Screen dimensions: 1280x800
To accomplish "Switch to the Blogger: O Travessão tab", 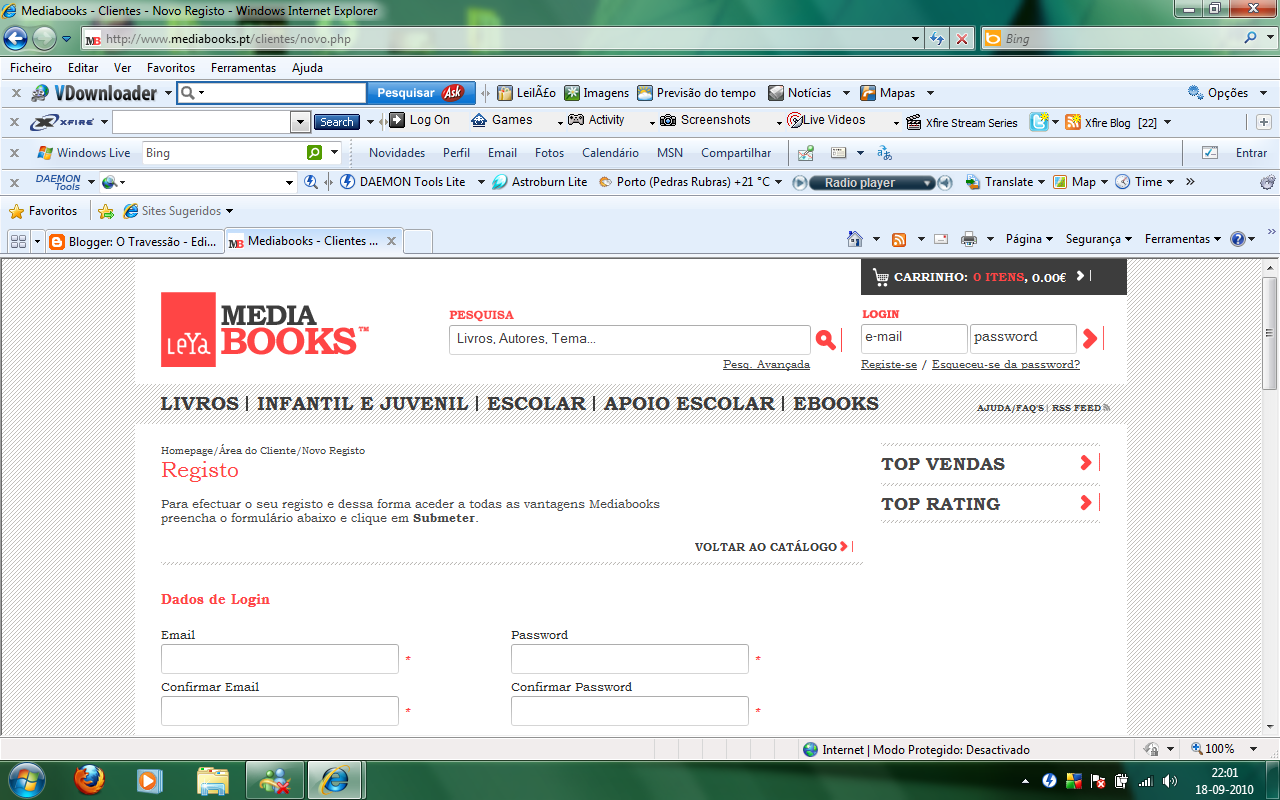I will [x=134, y=241].
